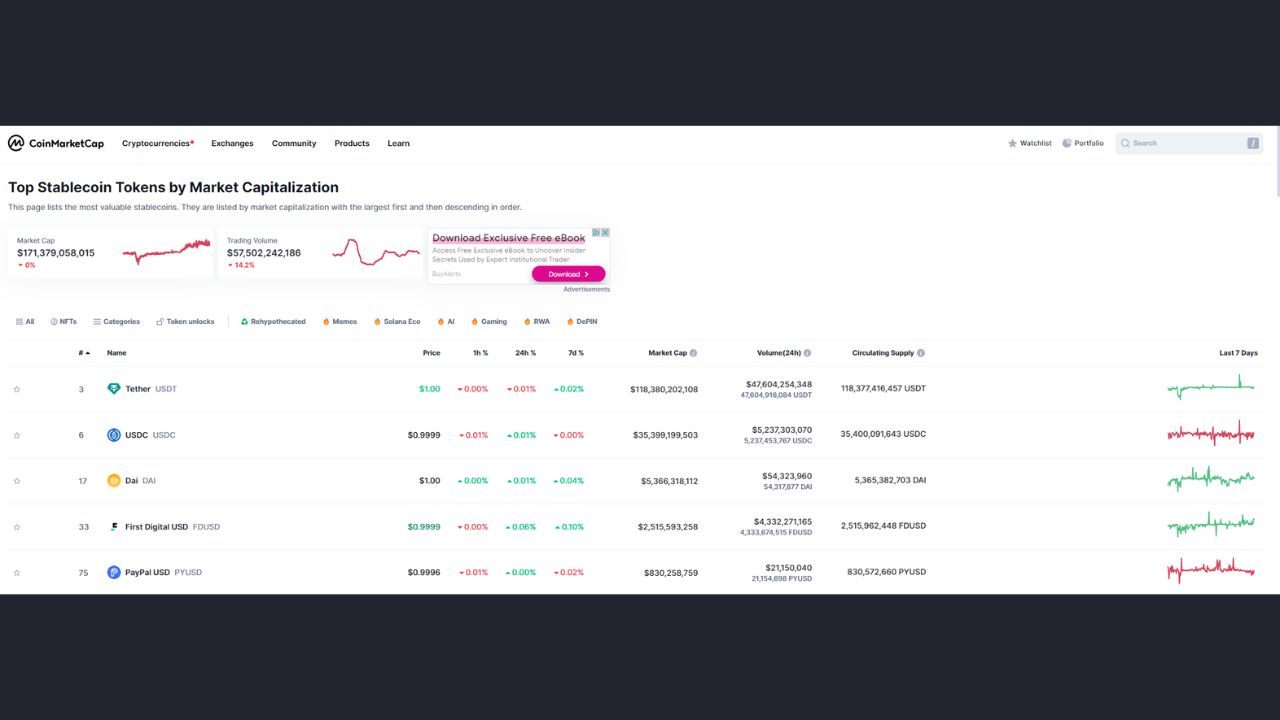Viewport: 1280px width, 720px height.
Task: Click the pink Download ad button
Action: coord(568,274)
